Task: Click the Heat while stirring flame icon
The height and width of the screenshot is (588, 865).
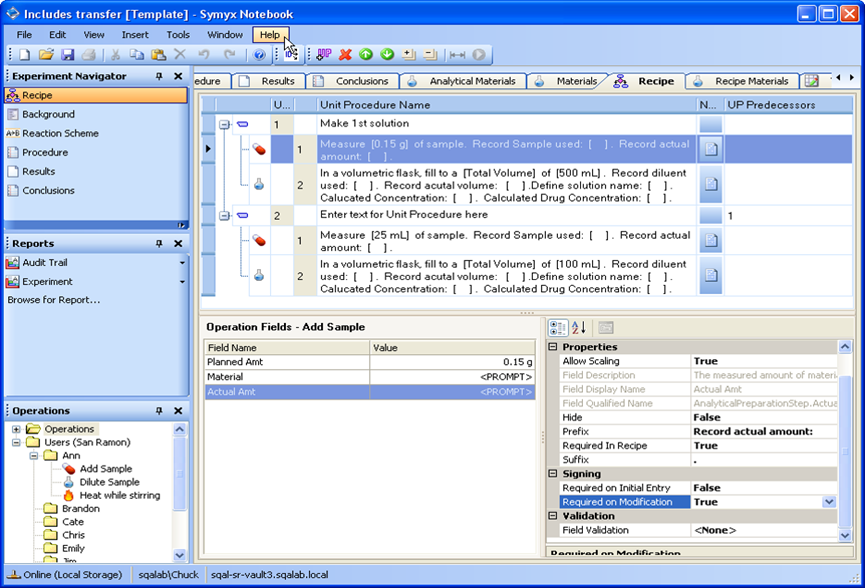Action: (x=69, y=495)
